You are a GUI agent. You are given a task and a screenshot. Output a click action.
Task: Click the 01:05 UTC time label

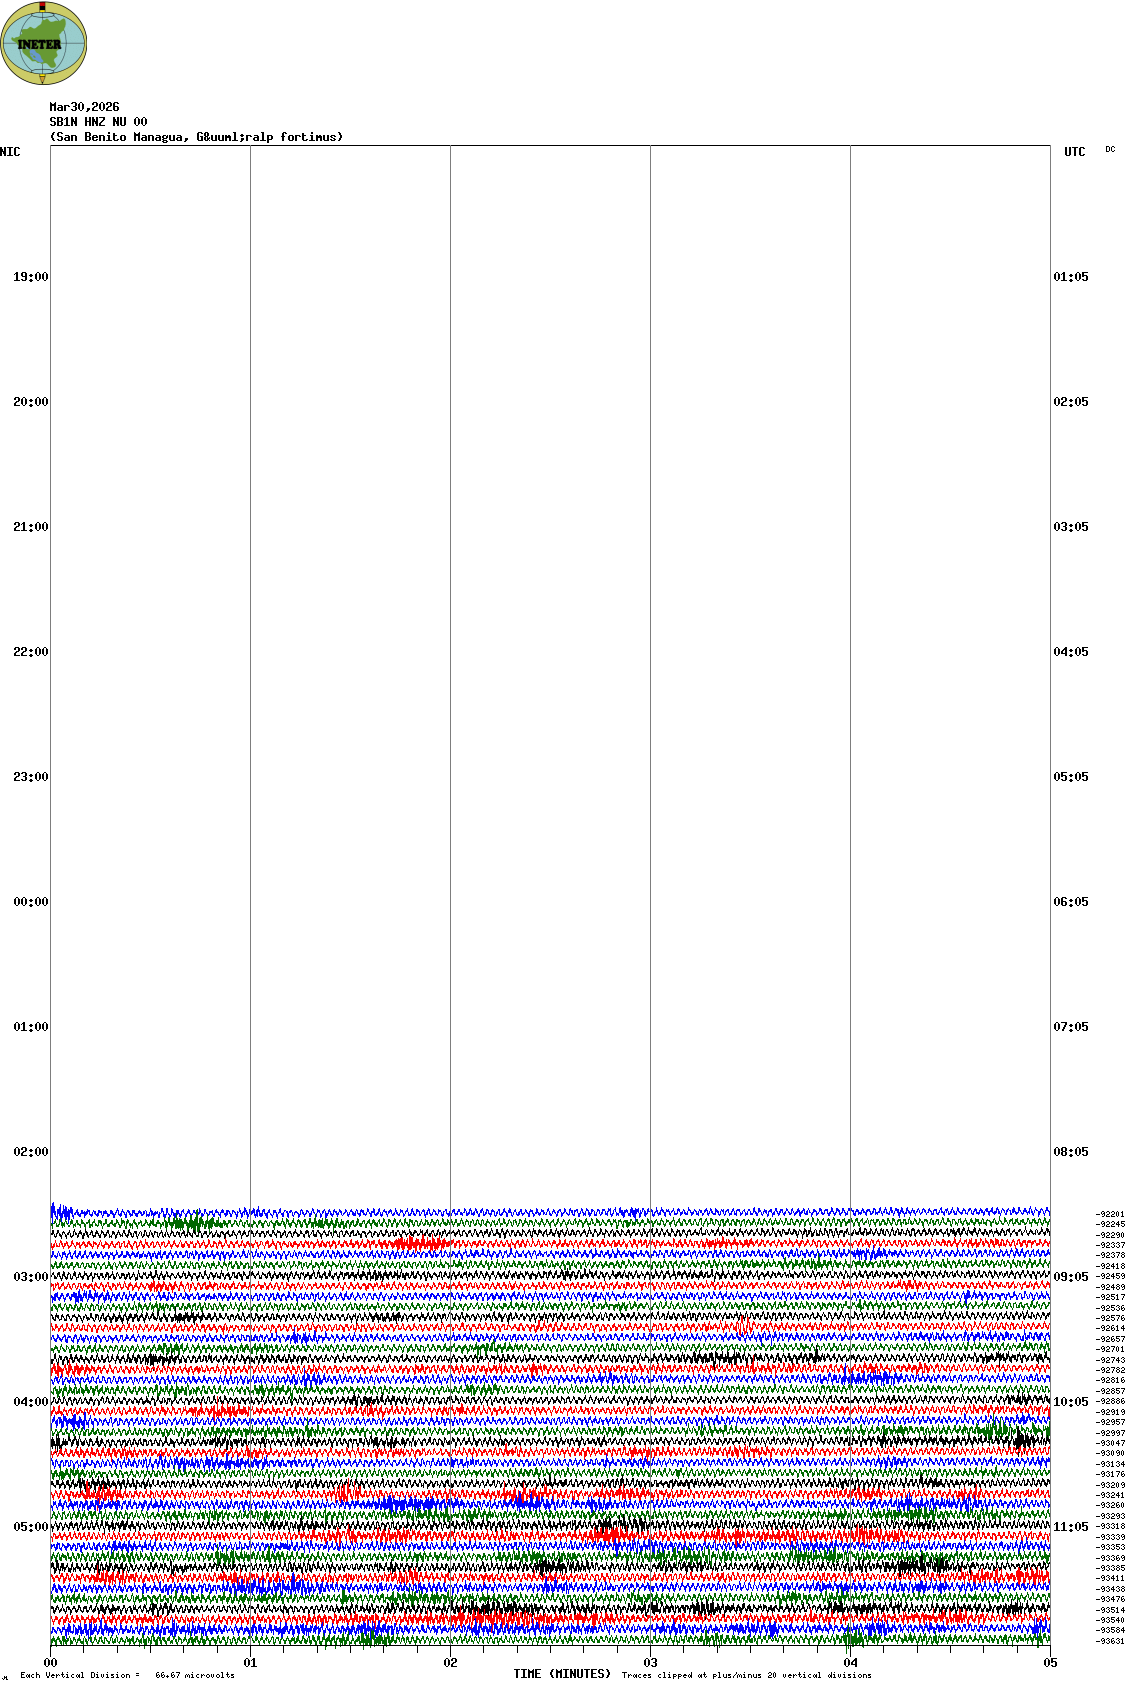[x=1071, y=277]
